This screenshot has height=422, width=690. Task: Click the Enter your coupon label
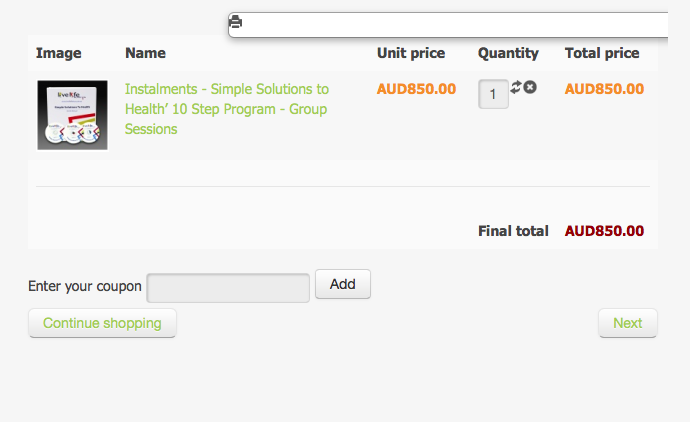coord(85,286)
